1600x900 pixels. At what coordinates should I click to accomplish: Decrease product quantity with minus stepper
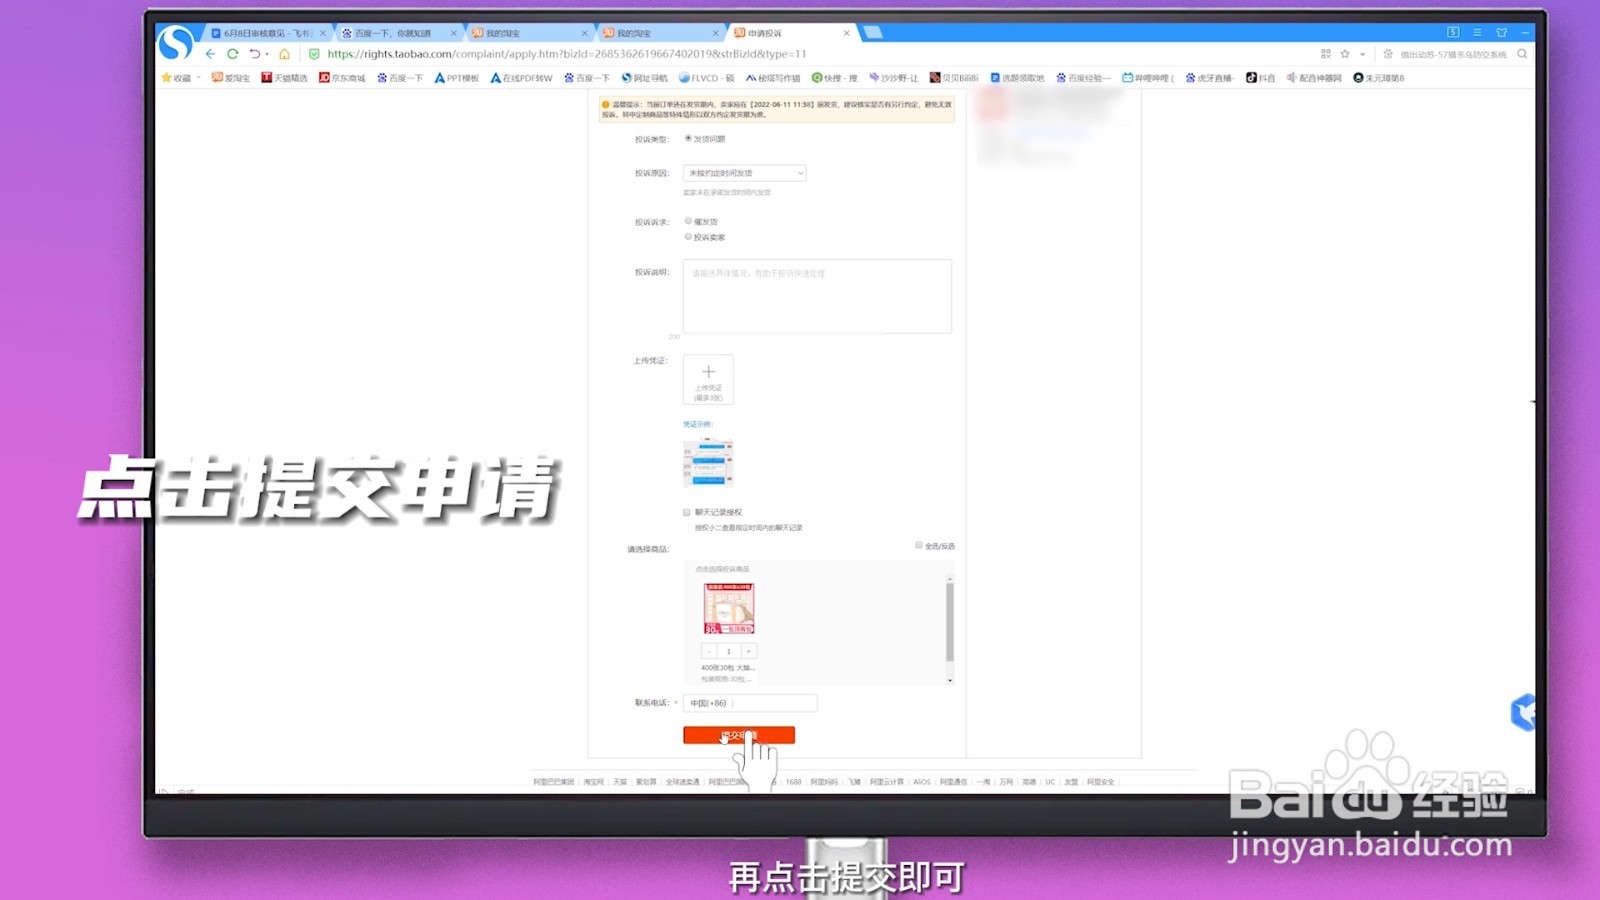pyautogui.click(x=709, y=651)
